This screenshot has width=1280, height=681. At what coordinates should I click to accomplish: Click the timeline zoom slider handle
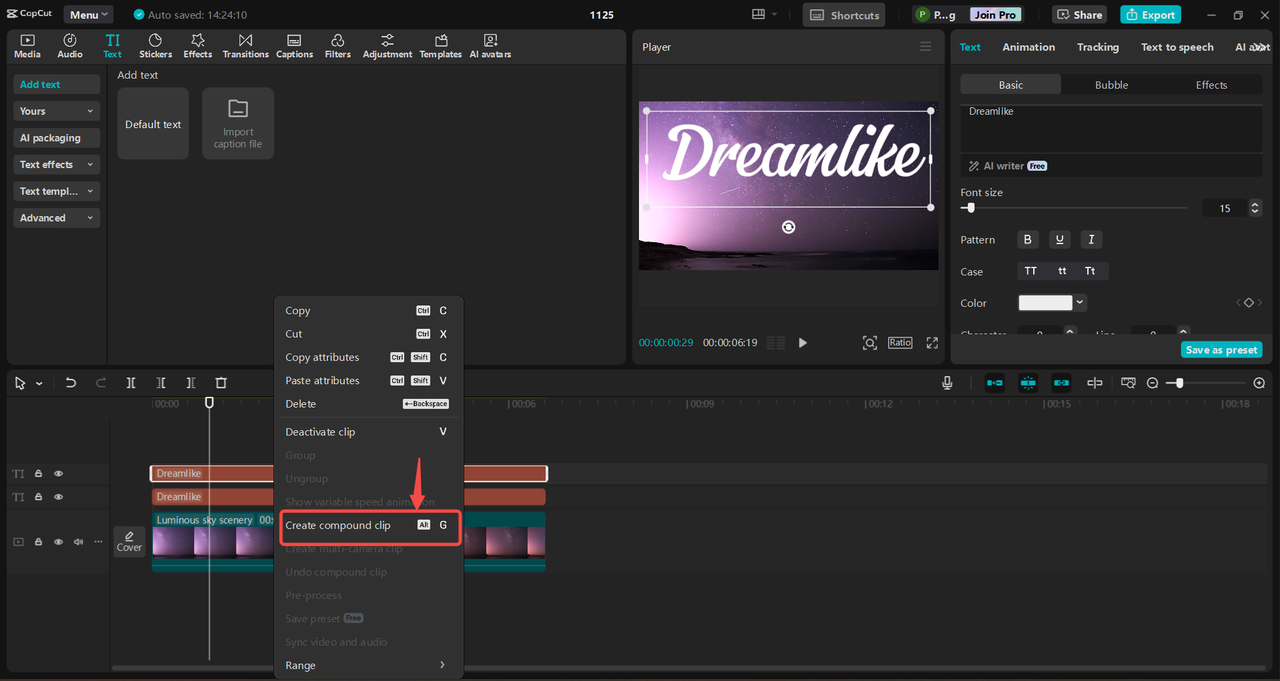coord(1180,383)
